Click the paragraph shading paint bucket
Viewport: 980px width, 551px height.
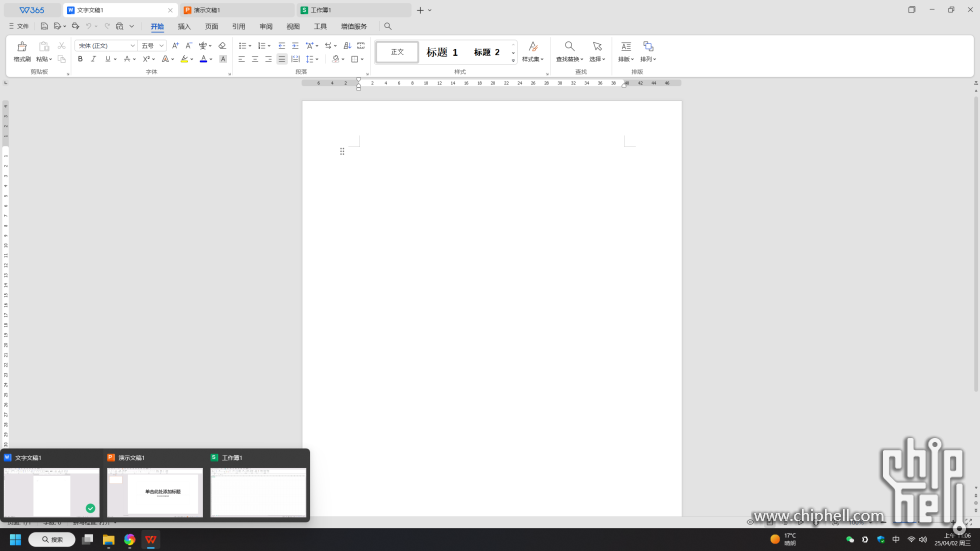[x=336, y=59]
